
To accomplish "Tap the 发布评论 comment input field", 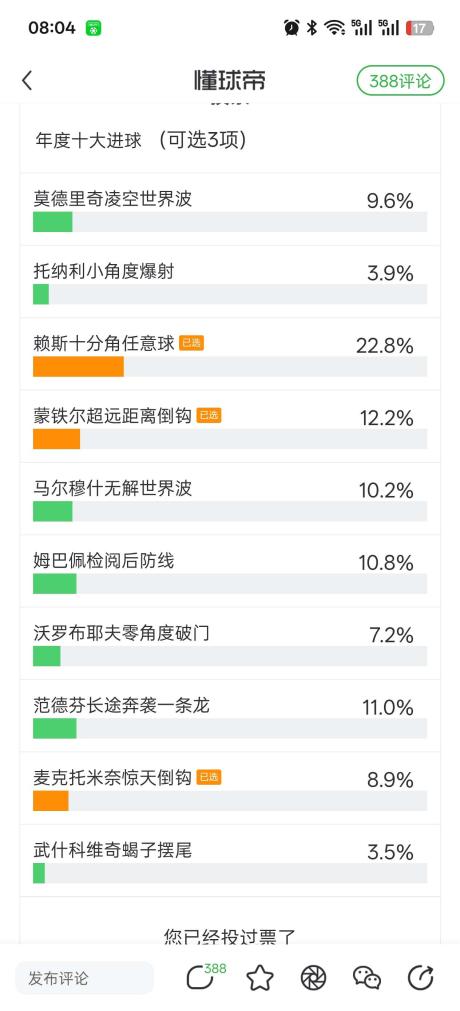I will point(85,978).
